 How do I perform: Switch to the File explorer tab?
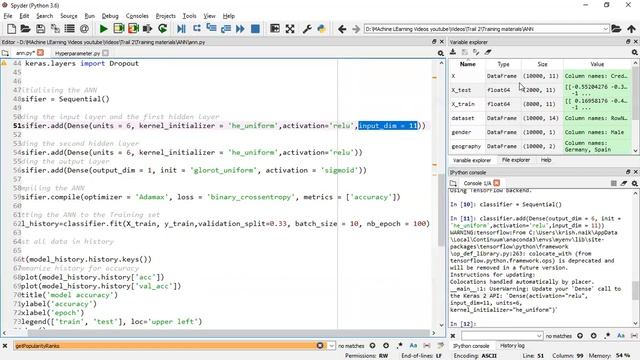(x=516, y=160)
